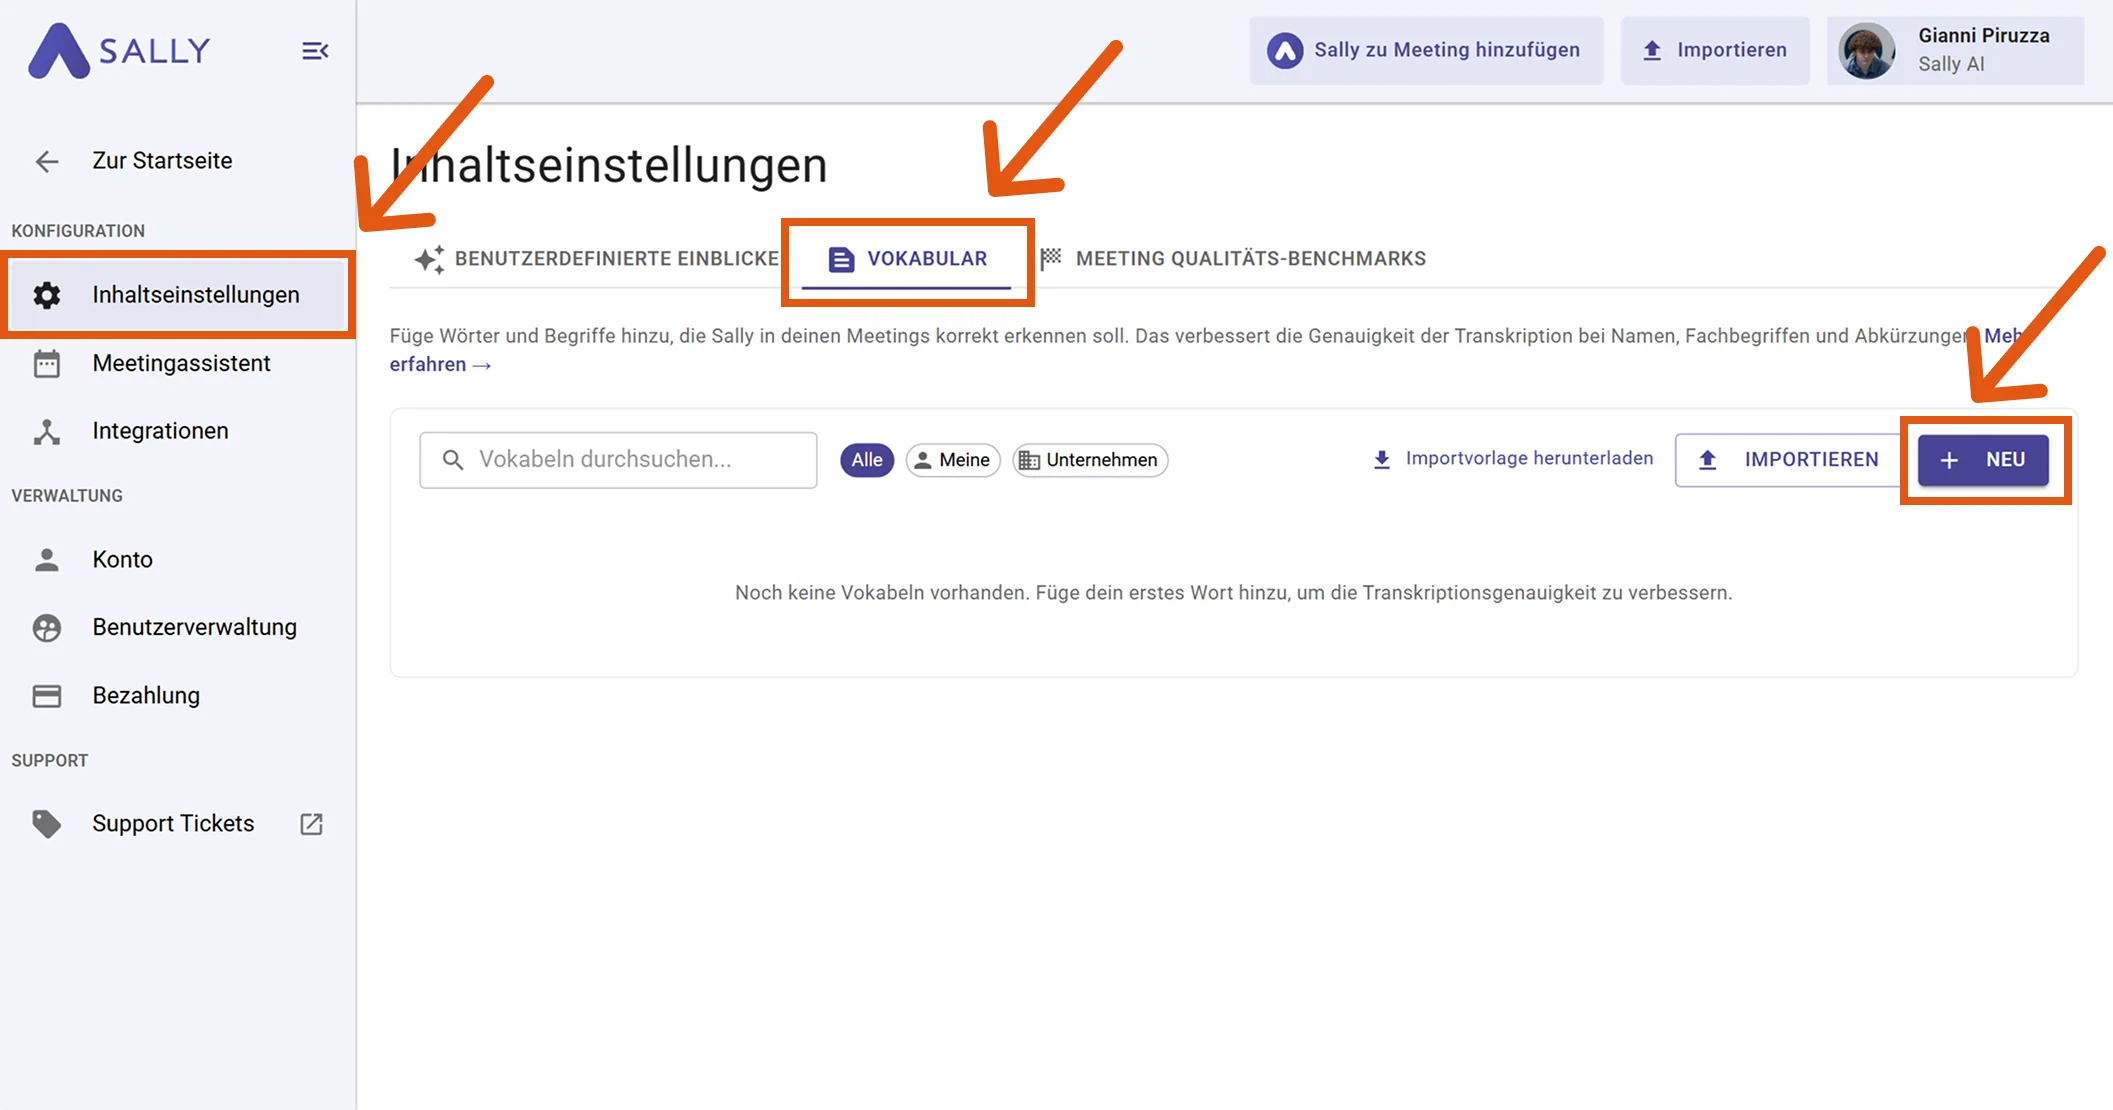Image resolution: width=2113 pixels, height=1110 pixels.
Task: Click the Support Tickets tag icon
Action: [47, 823]
